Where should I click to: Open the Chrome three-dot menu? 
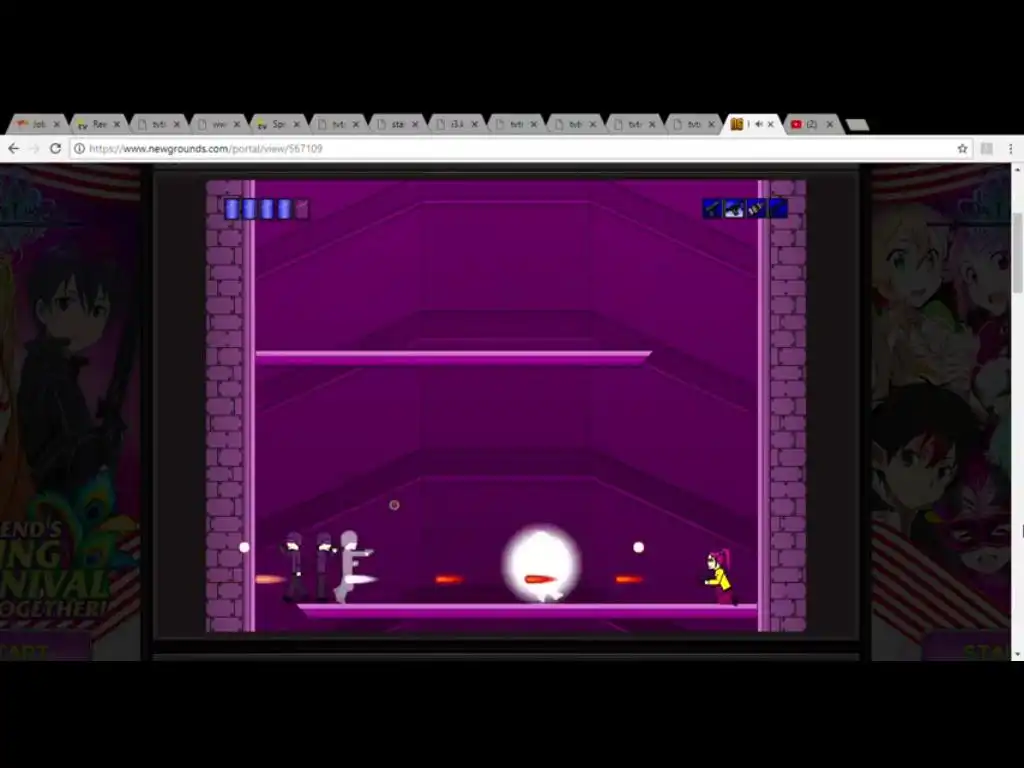click(x=1010, y=149)
